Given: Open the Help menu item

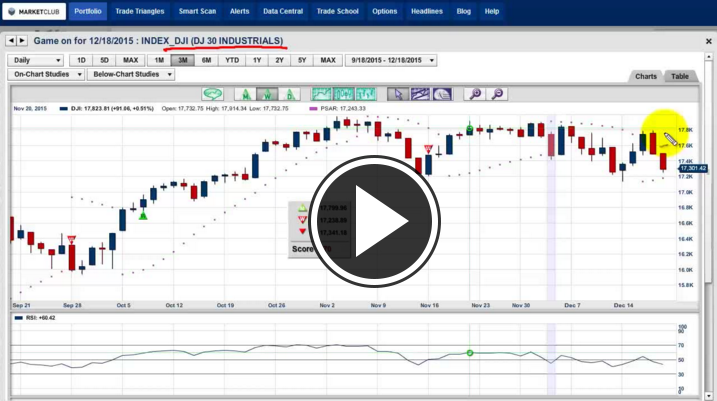Looking at the screenshot, I should 492,11.
